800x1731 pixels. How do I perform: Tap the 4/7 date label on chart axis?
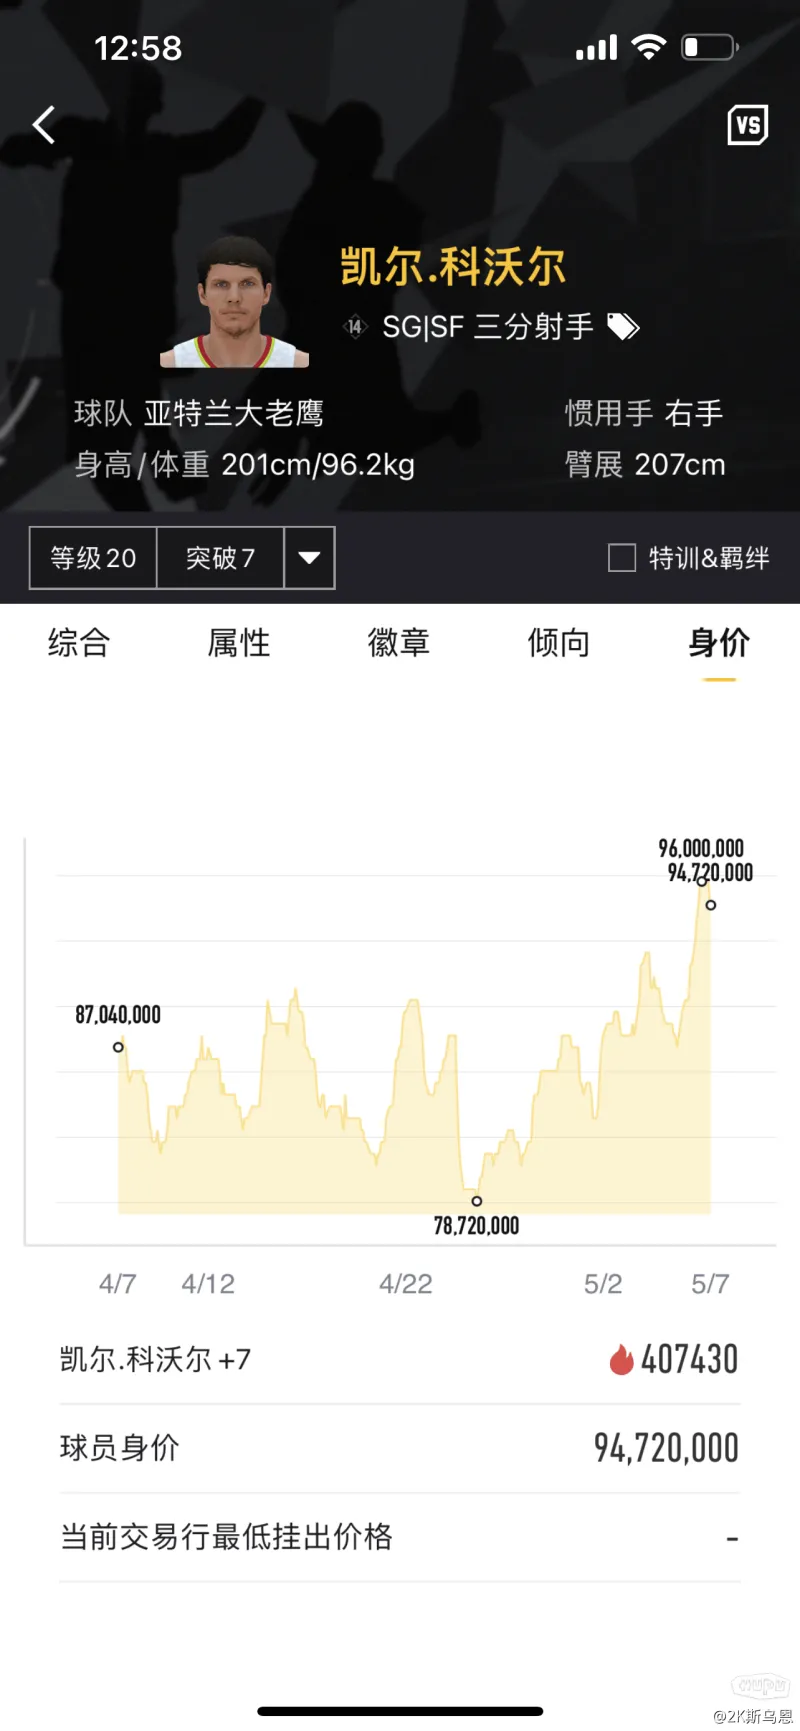click(x=118, y=1284)
